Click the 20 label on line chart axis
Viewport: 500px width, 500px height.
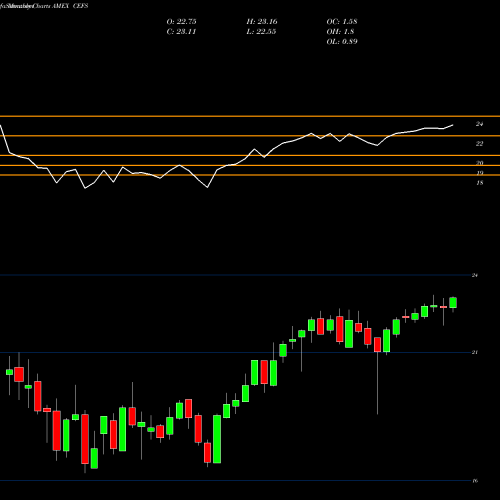click(479, 163)
